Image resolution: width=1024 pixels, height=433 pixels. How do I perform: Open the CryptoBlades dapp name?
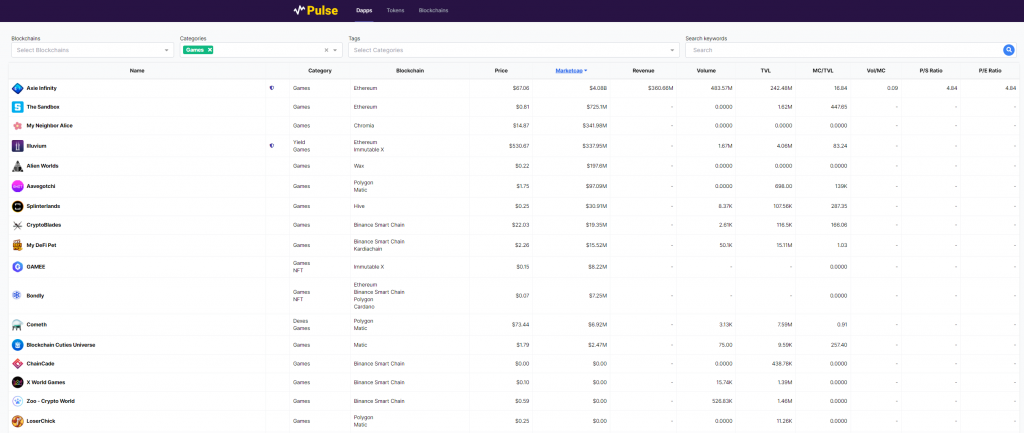(x=44, y=225)
